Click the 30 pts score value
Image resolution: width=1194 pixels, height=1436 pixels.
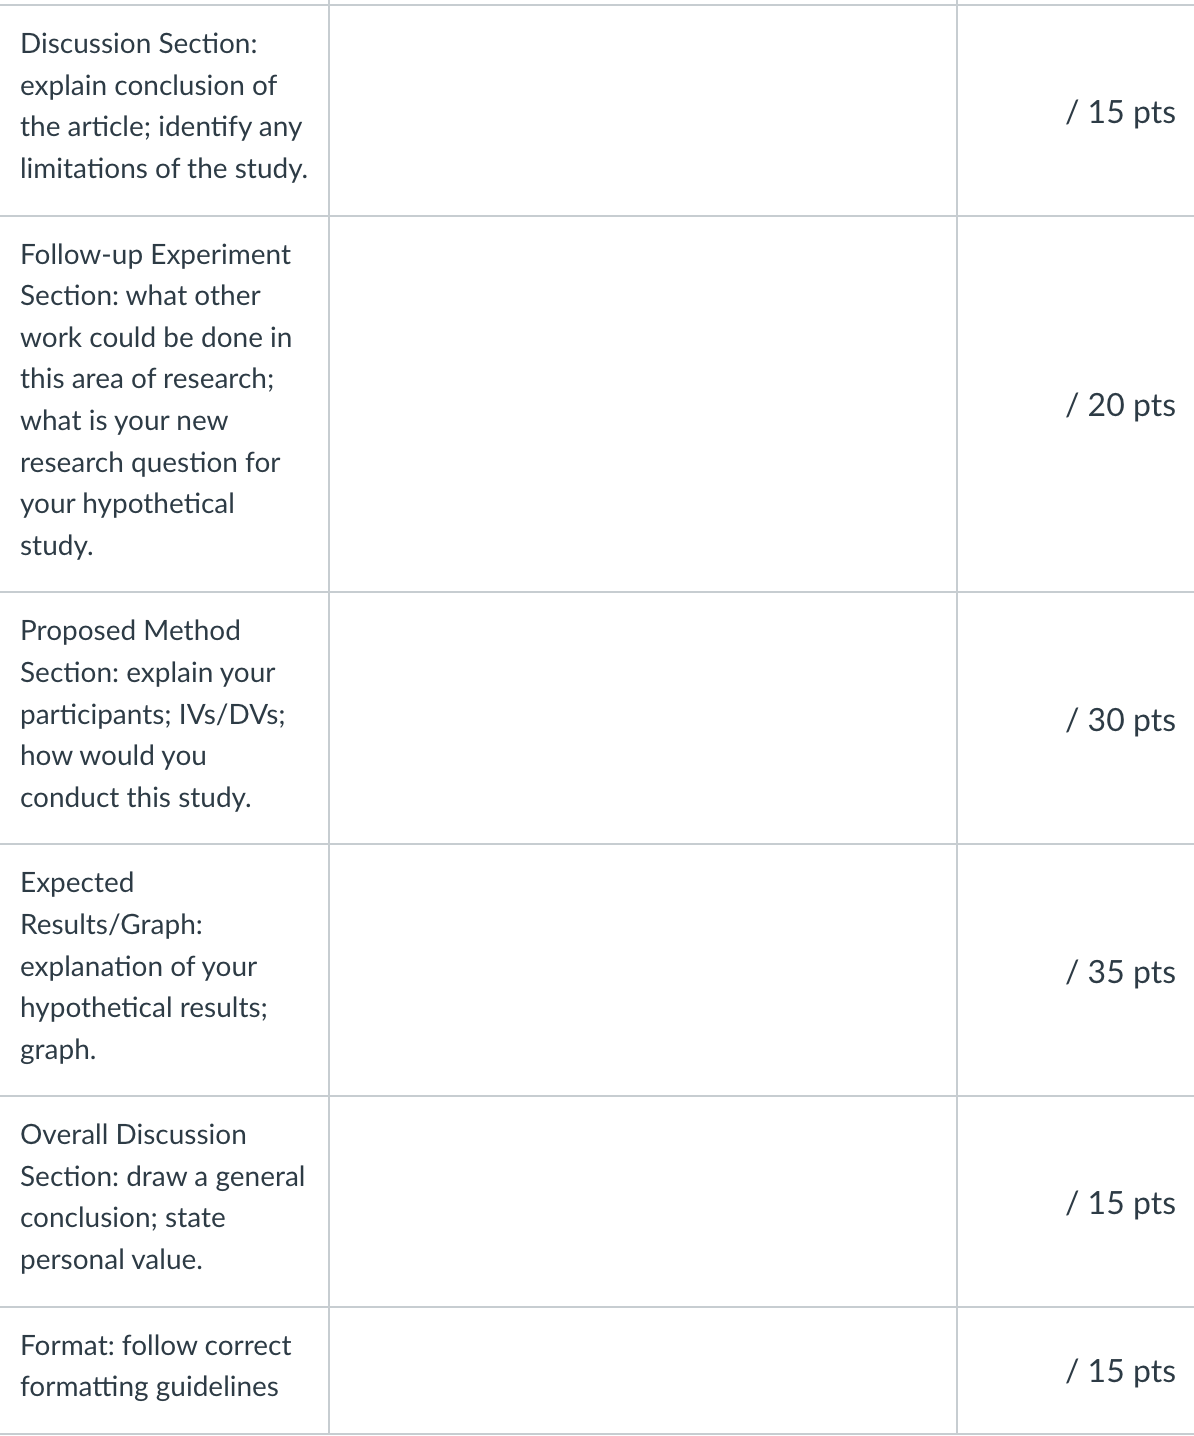tap(1120, 720)
